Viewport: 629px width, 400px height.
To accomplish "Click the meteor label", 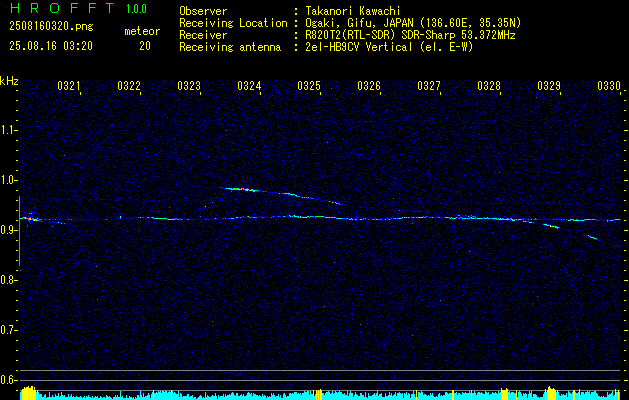I will pos(142,31).
